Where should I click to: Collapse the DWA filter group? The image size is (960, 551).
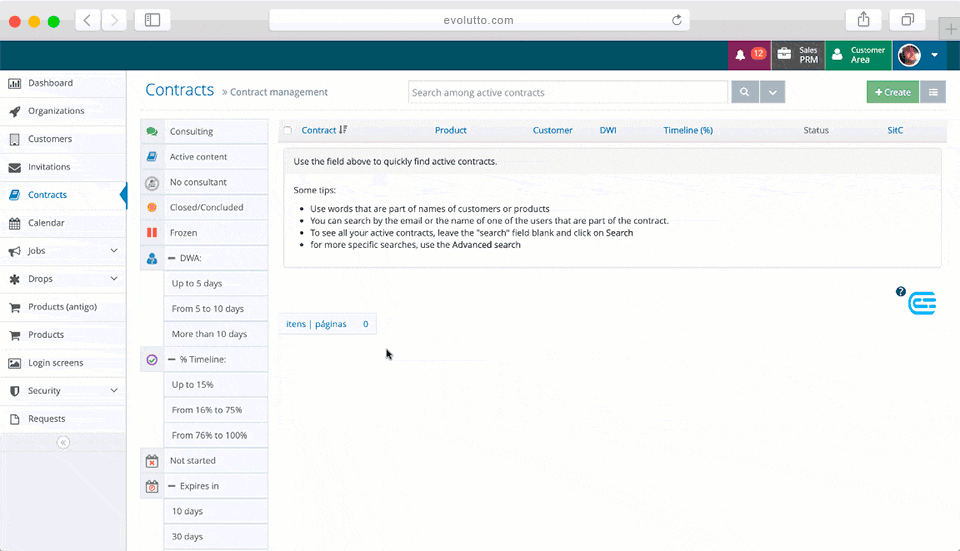click(172, 258)
